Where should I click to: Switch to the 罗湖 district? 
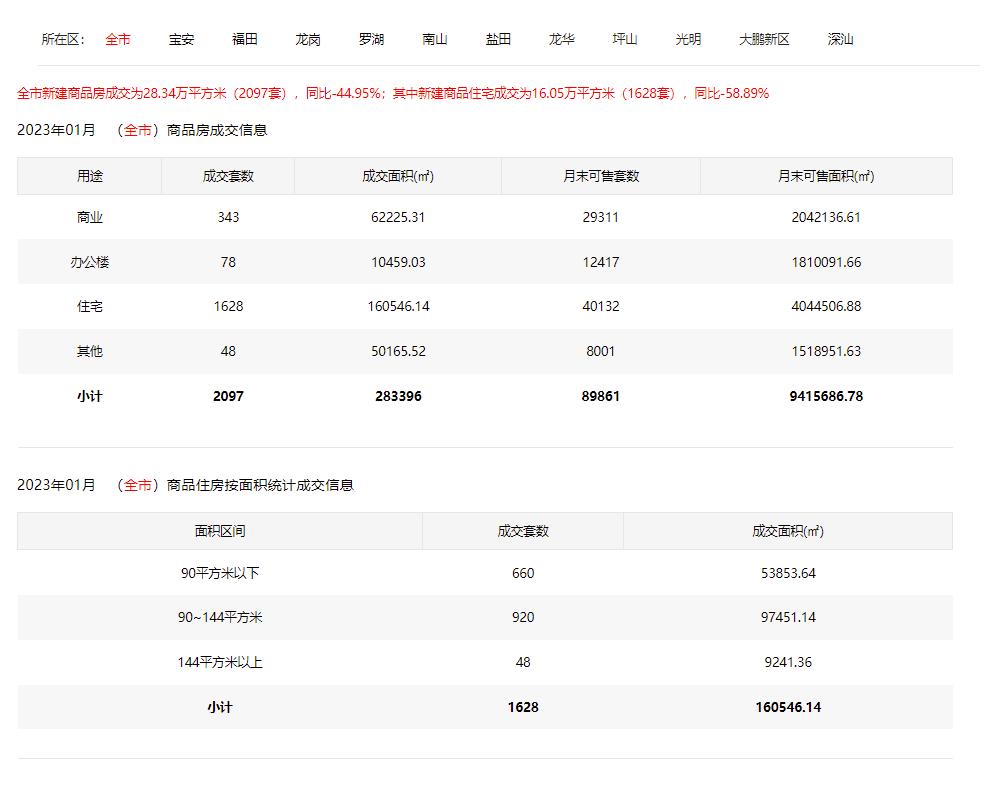(372, 39)
